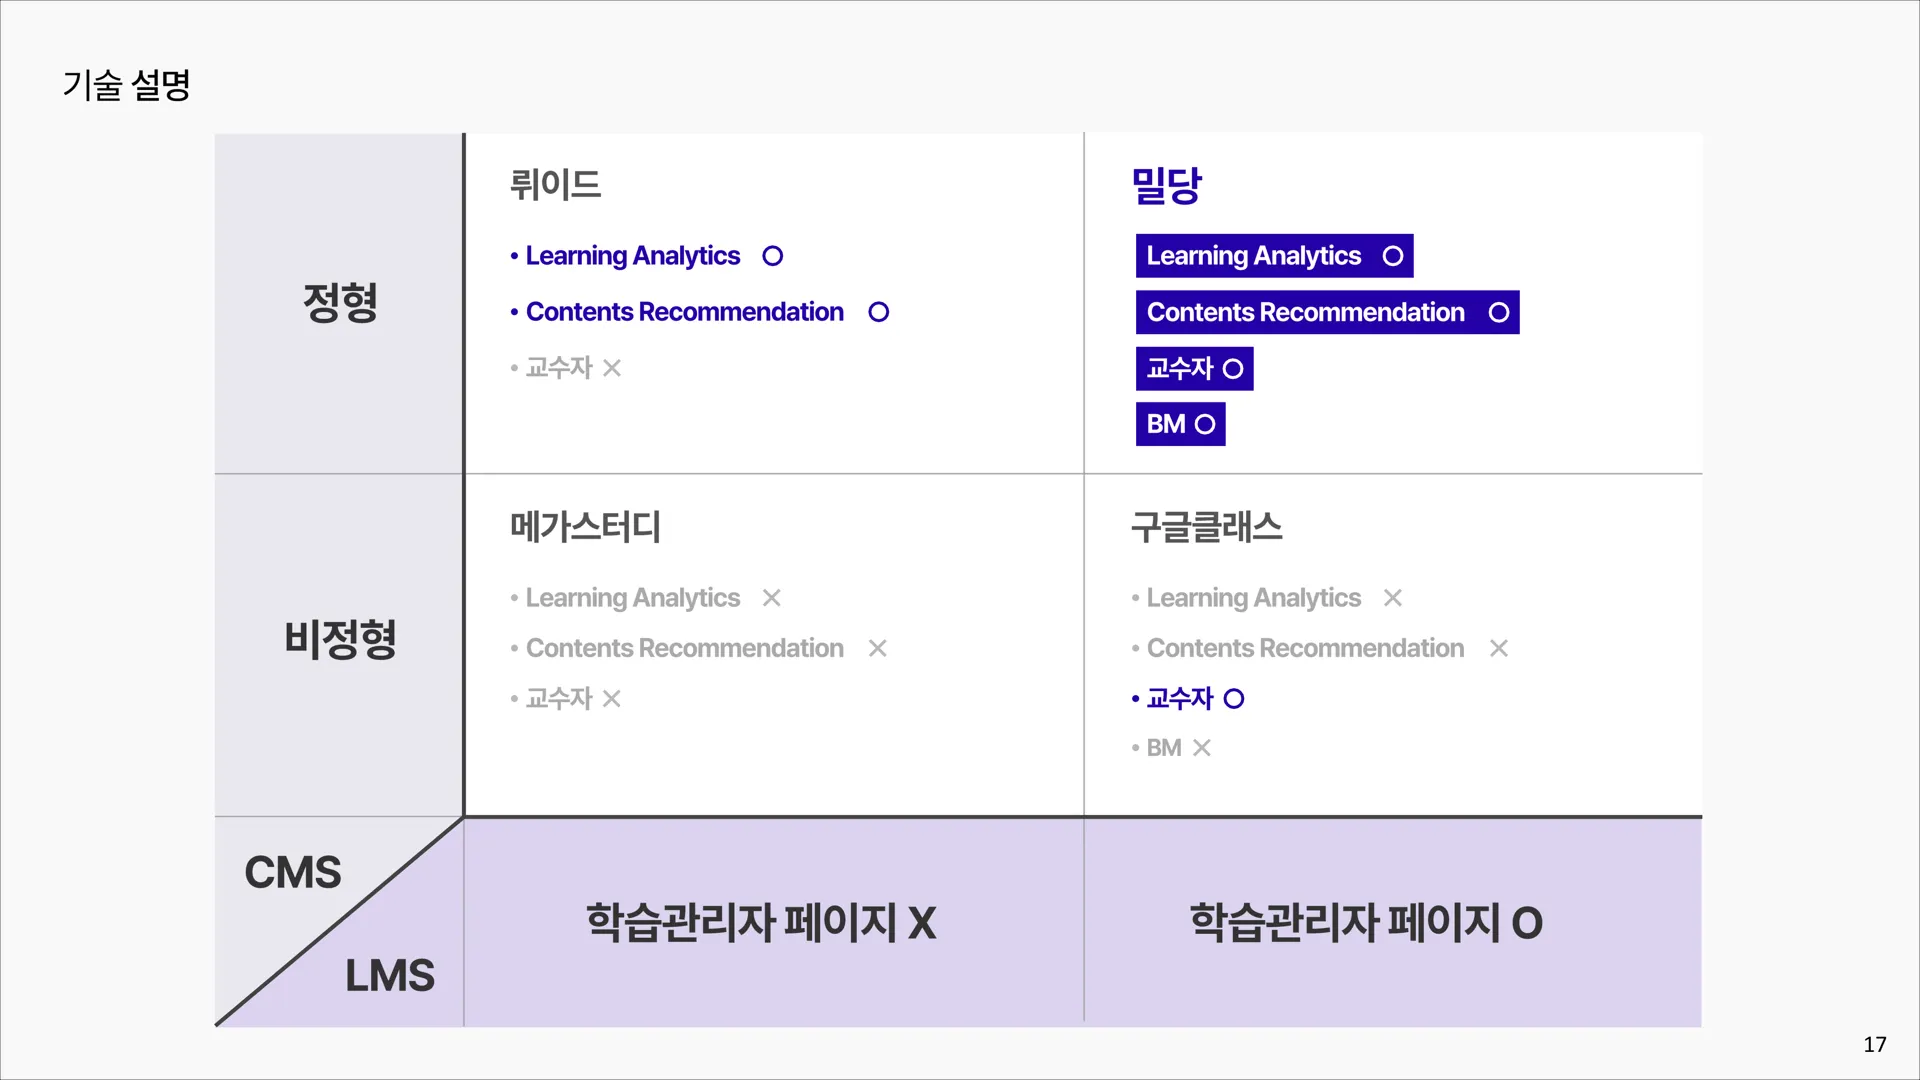This screenshot has width=1920, height=1080.
Task: Click the X mark next to 뤼이드 교수자
Action: [612, 368]
